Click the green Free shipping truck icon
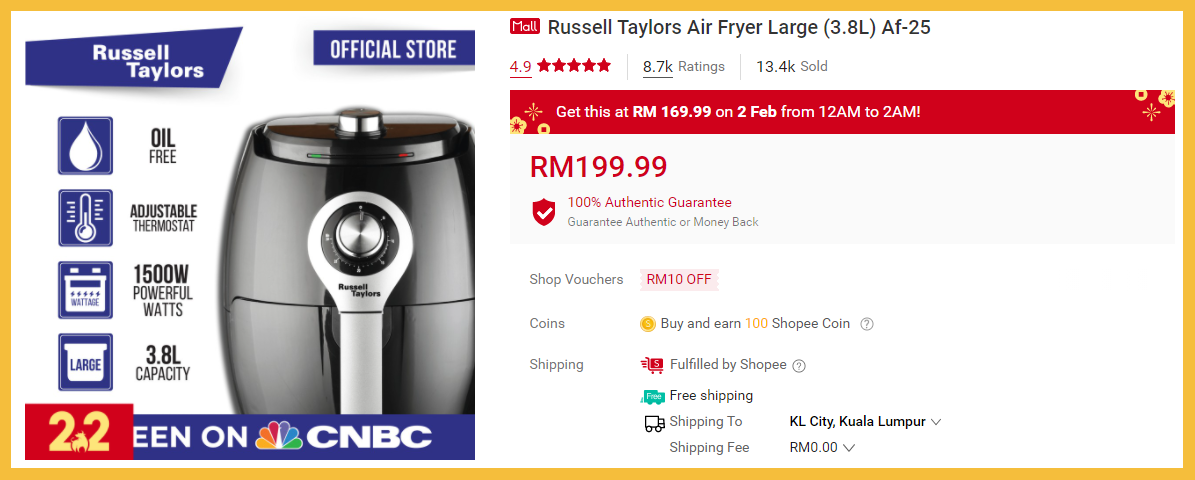 [653, 396]
